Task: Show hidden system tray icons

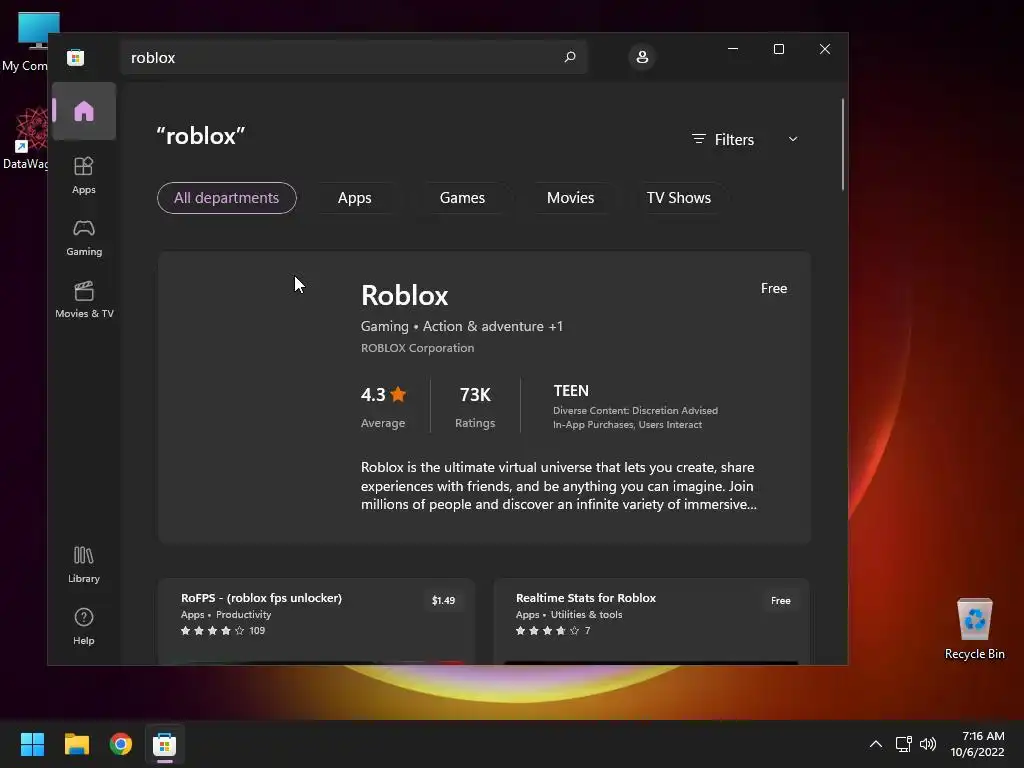Action: point(876,744)
